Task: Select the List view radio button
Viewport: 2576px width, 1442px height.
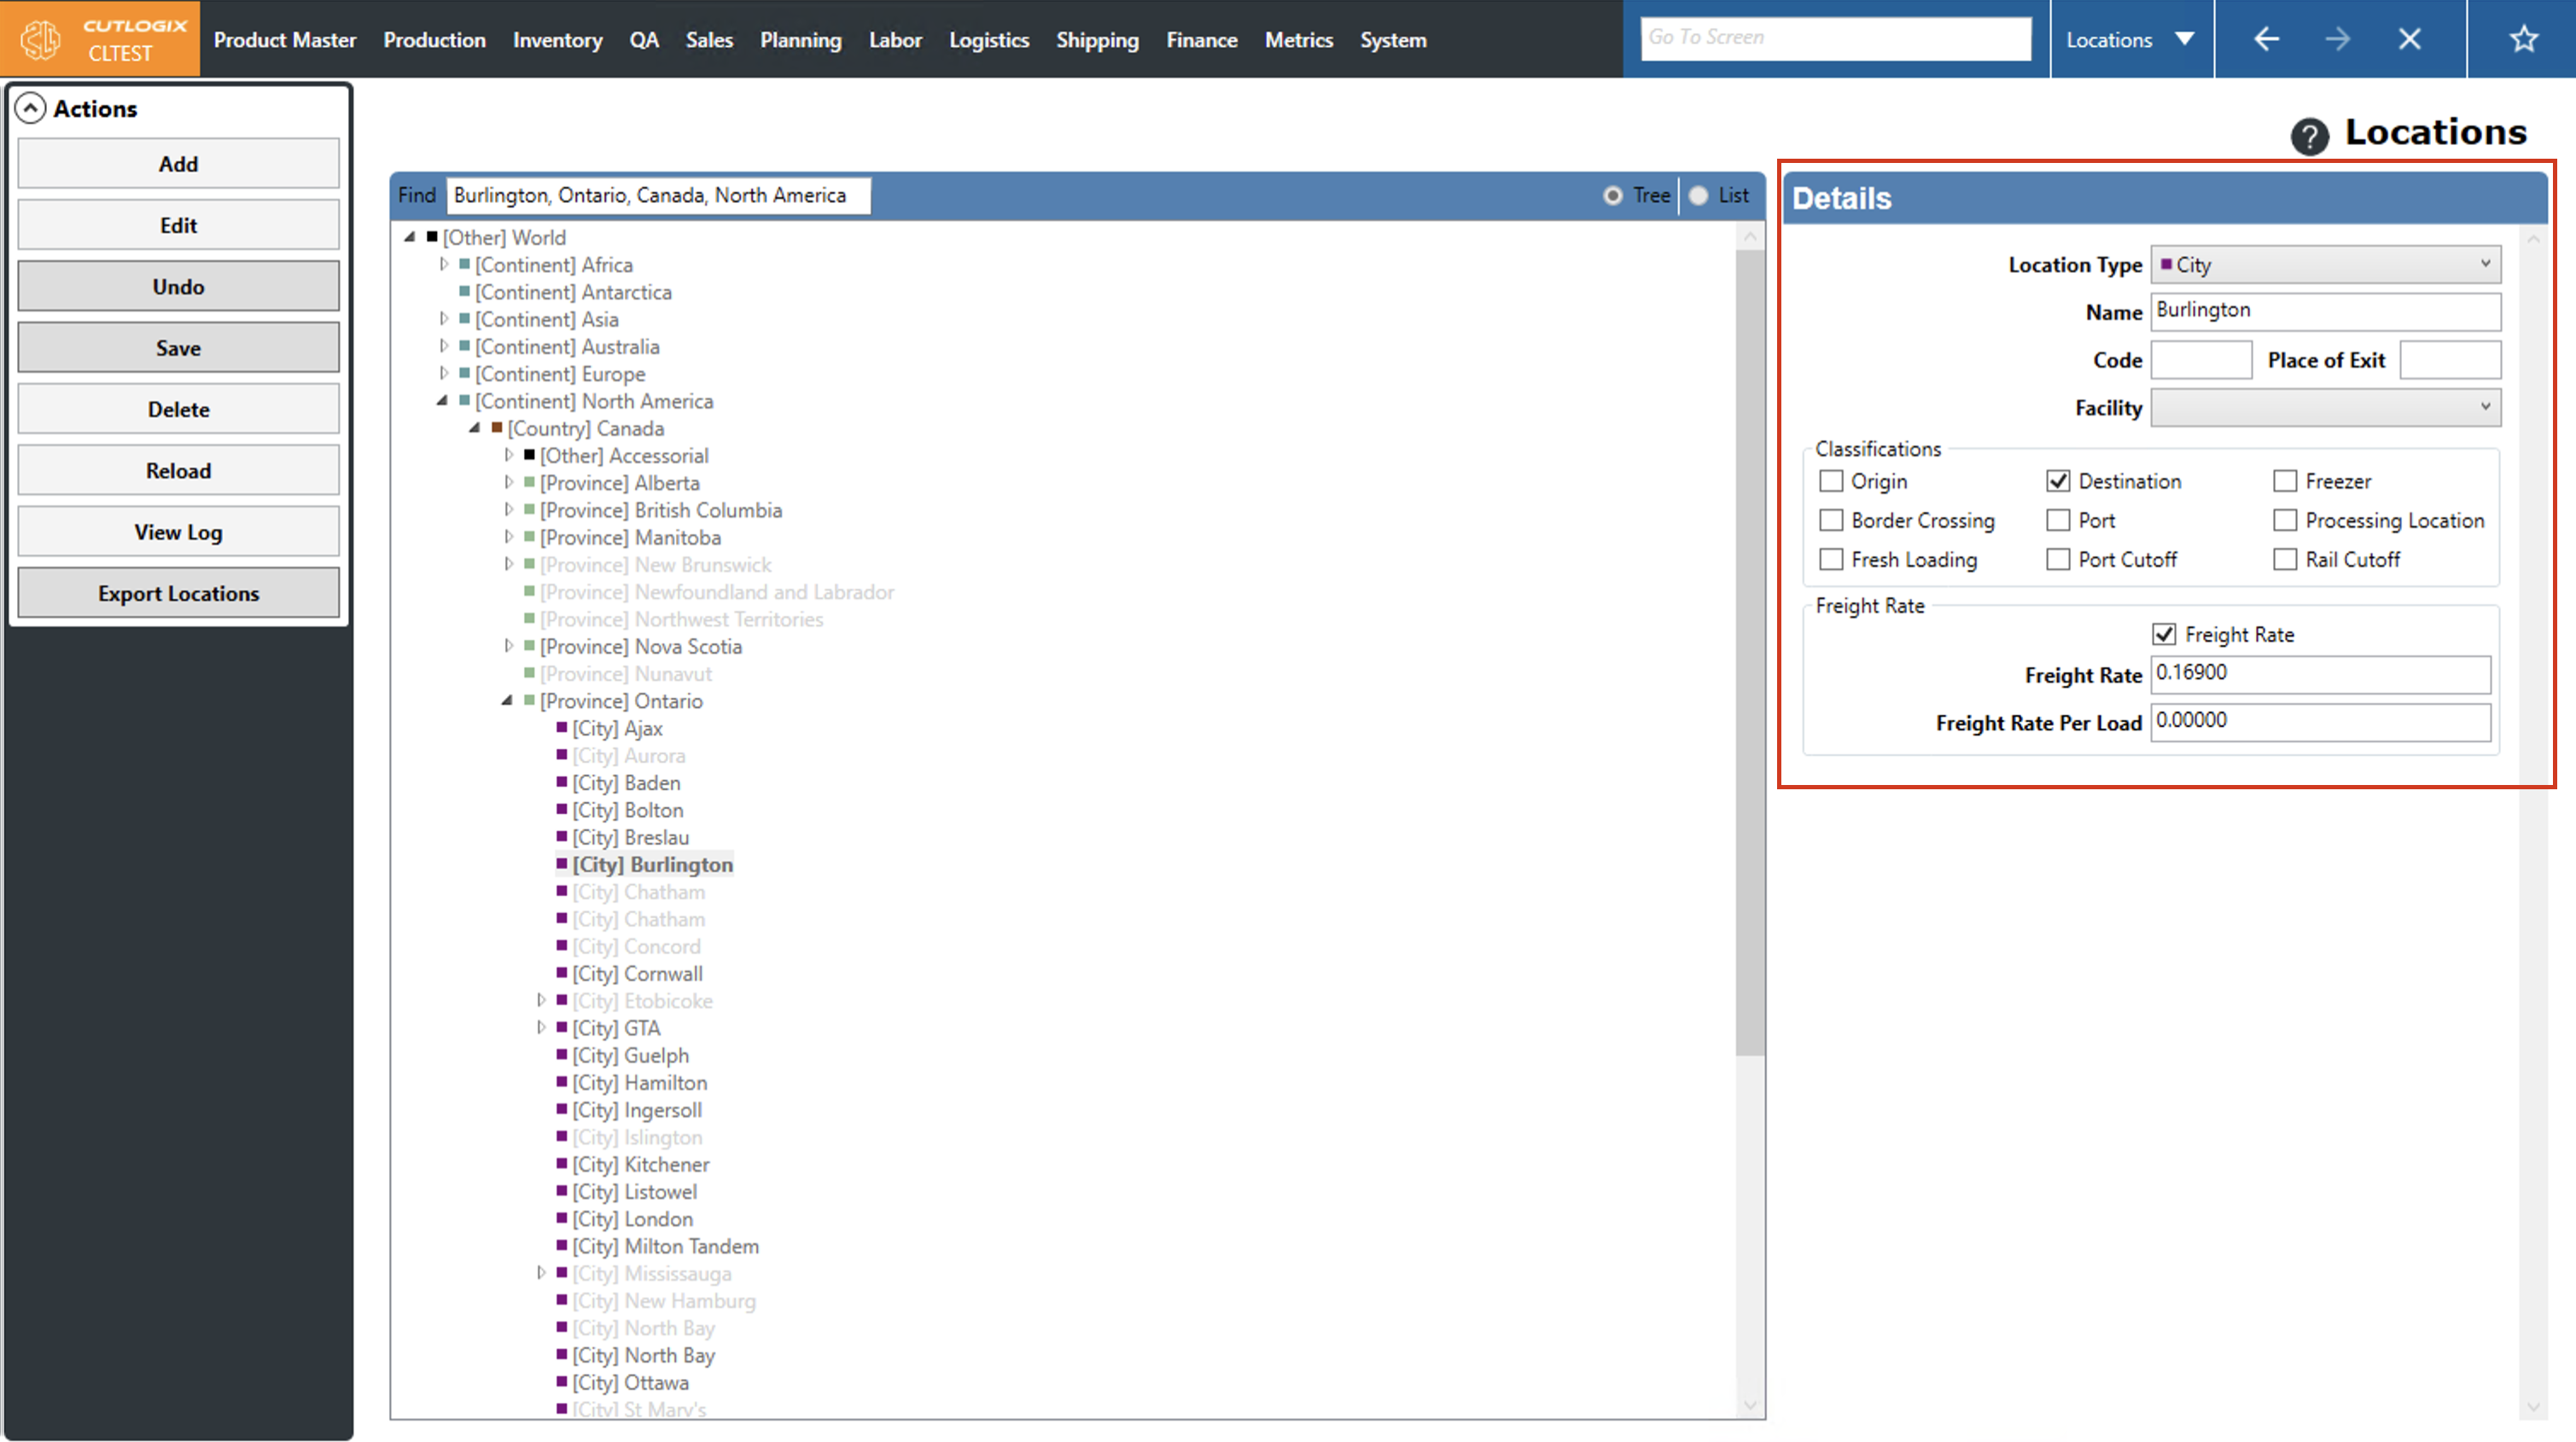Action: click(1699, 196)
